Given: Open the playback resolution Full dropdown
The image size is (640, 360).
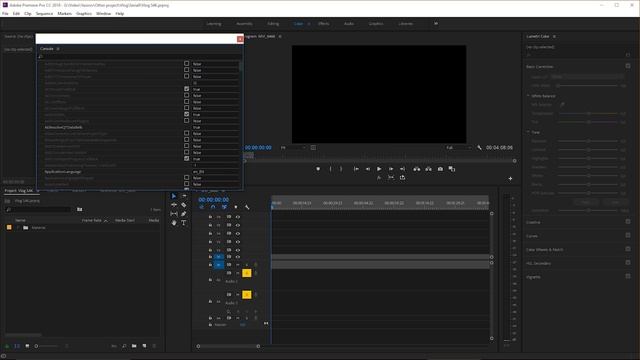Looking at the screenshot, I should click(x=459, y=147).
